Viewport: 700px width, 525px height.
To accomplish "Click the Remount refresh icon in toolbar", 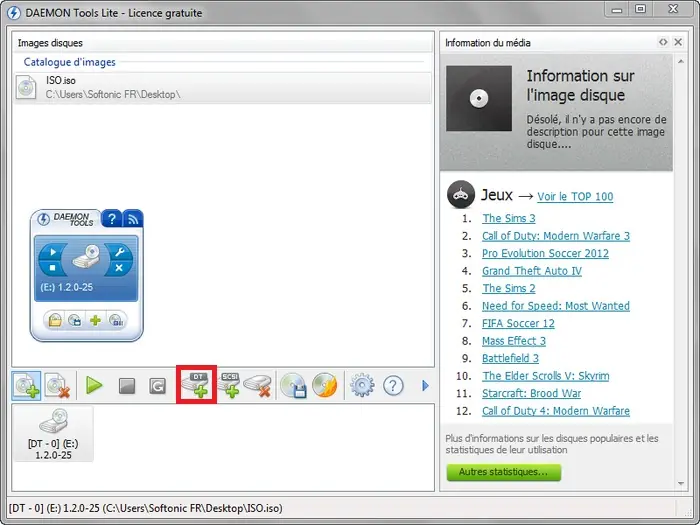I will tap(157, 386).
